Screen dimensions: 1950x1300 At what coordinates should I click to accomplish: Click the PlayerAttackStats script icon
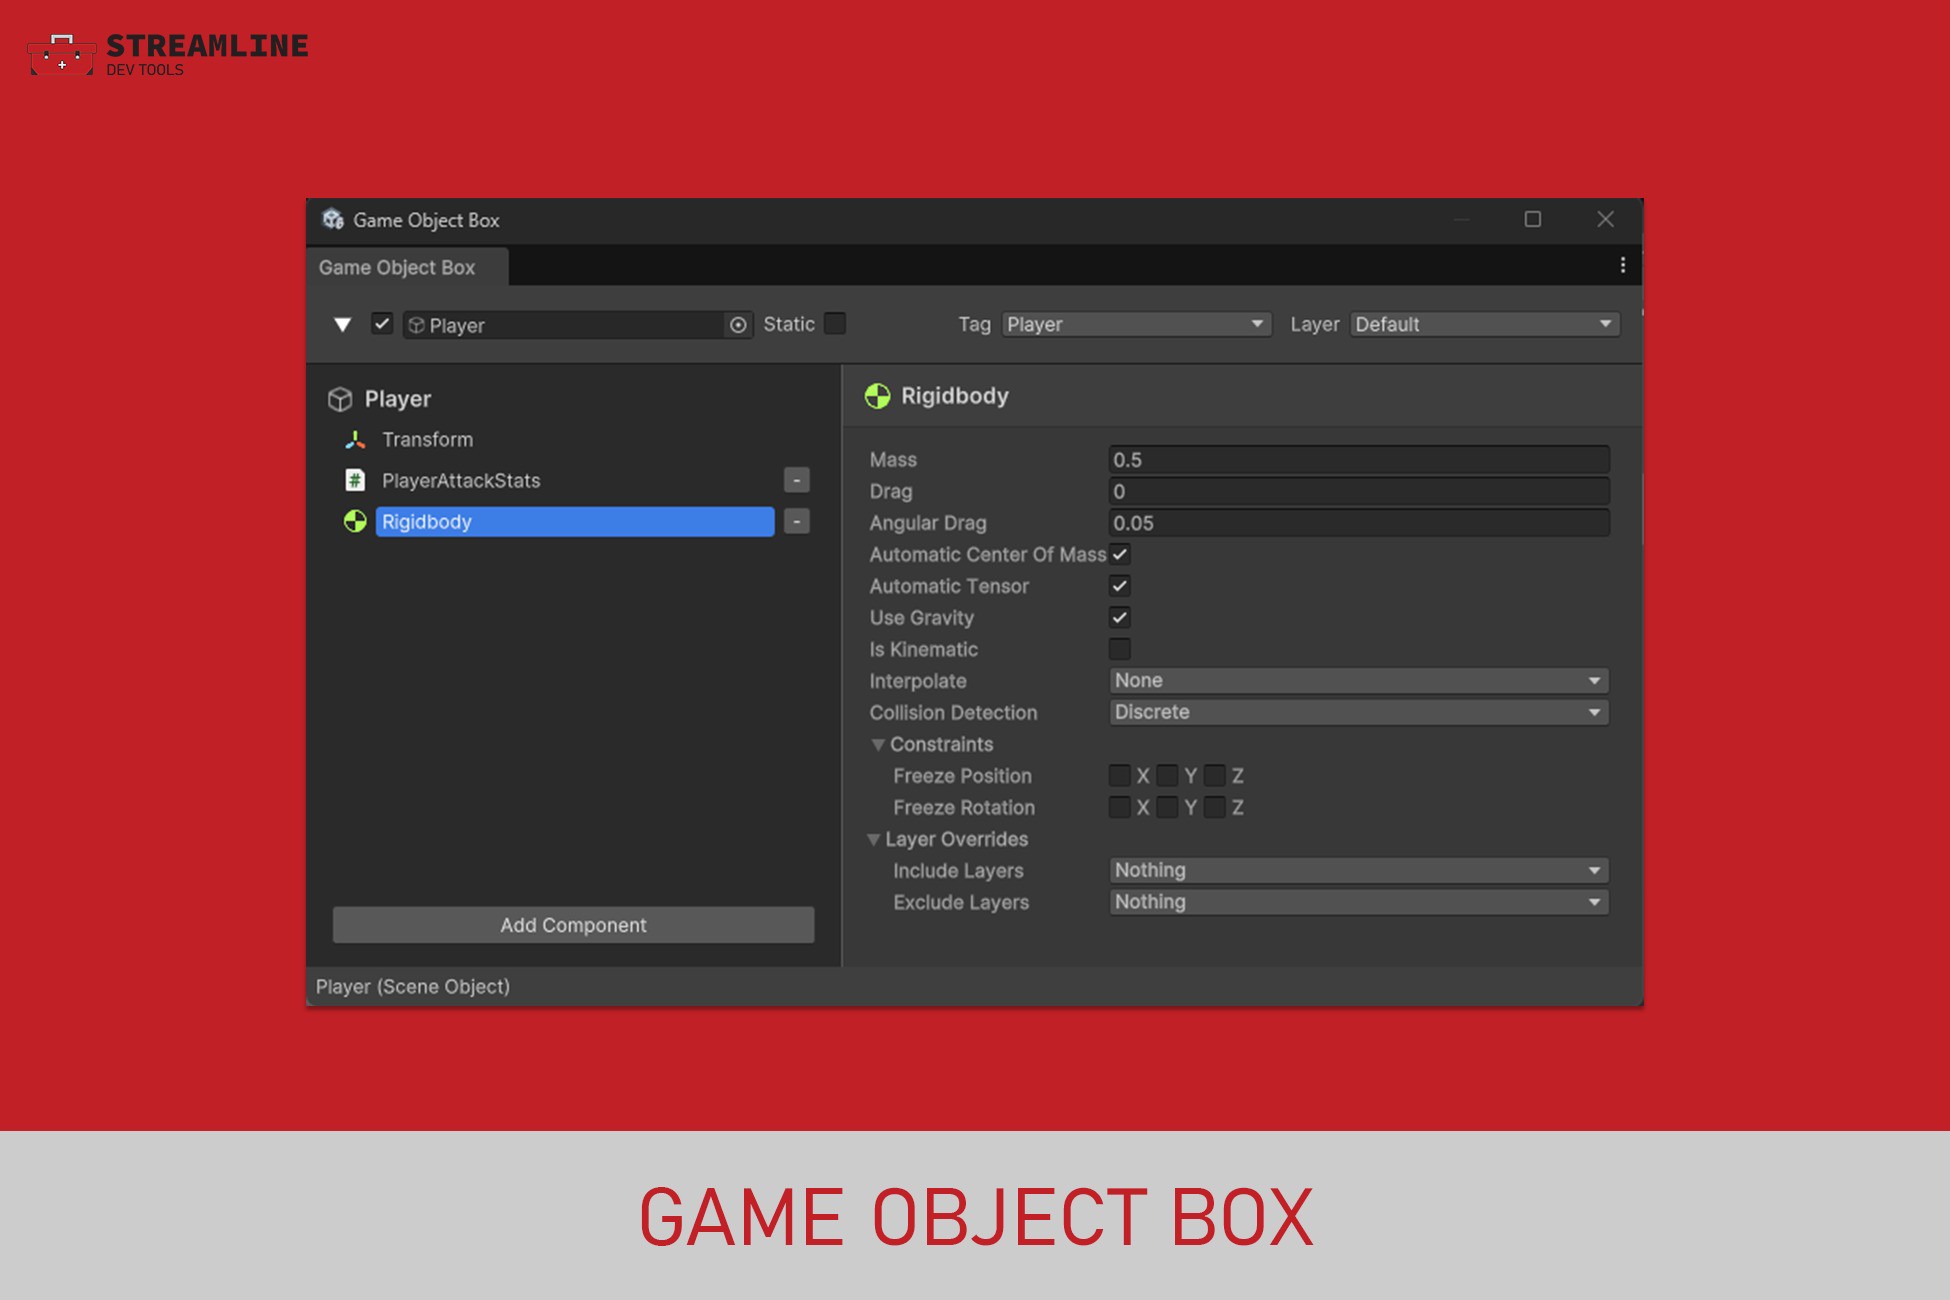click(355, 480)
